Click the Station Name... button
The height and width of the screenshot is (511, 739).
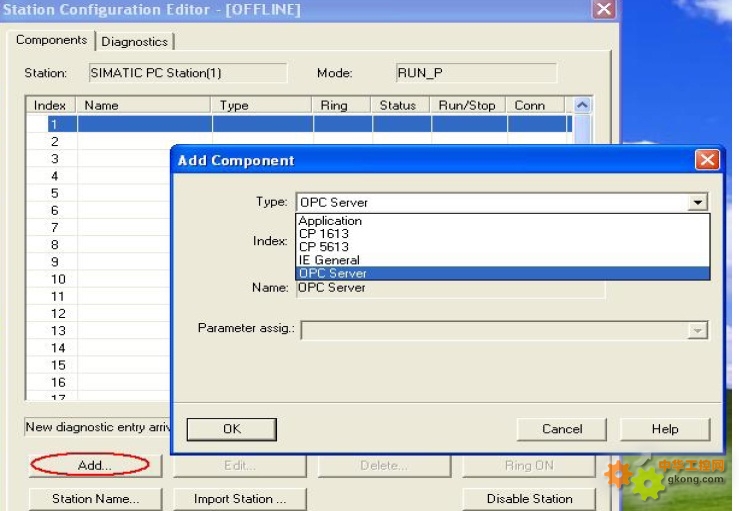(95, 499)
